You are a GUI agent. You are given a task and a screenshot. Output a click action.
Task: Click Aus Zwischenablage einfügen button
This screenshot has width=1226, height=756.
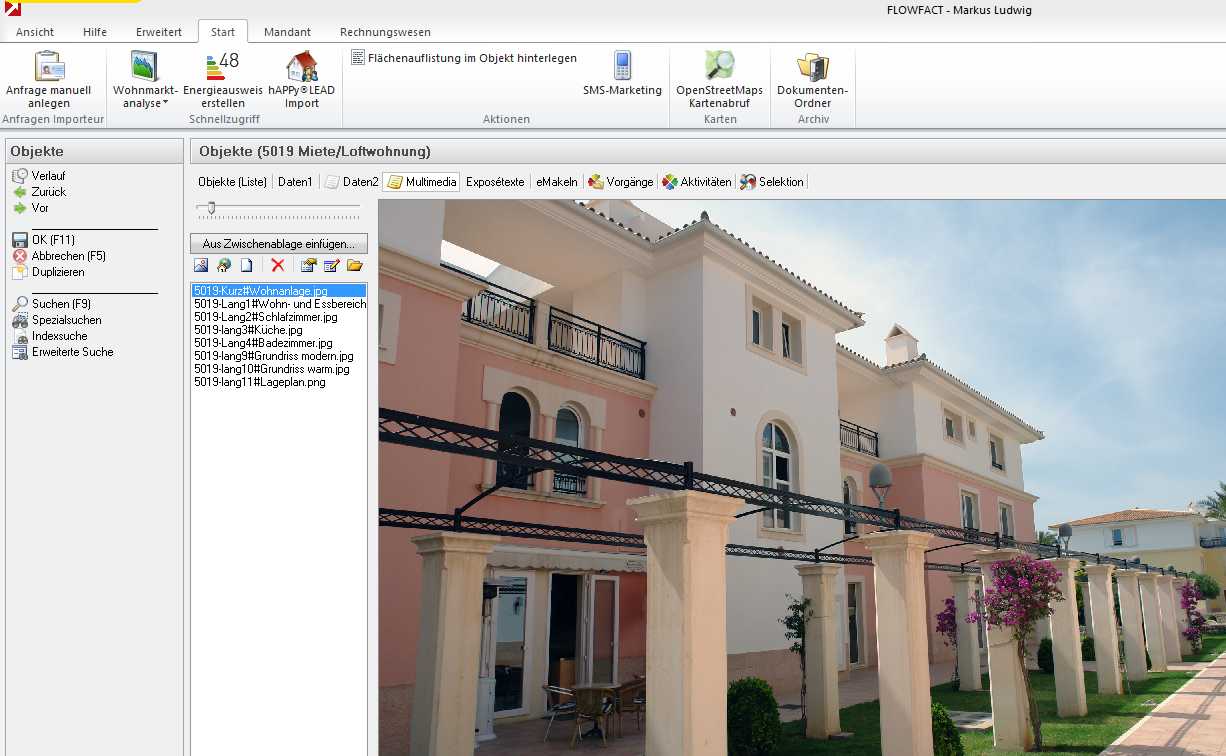click(278, 244)
